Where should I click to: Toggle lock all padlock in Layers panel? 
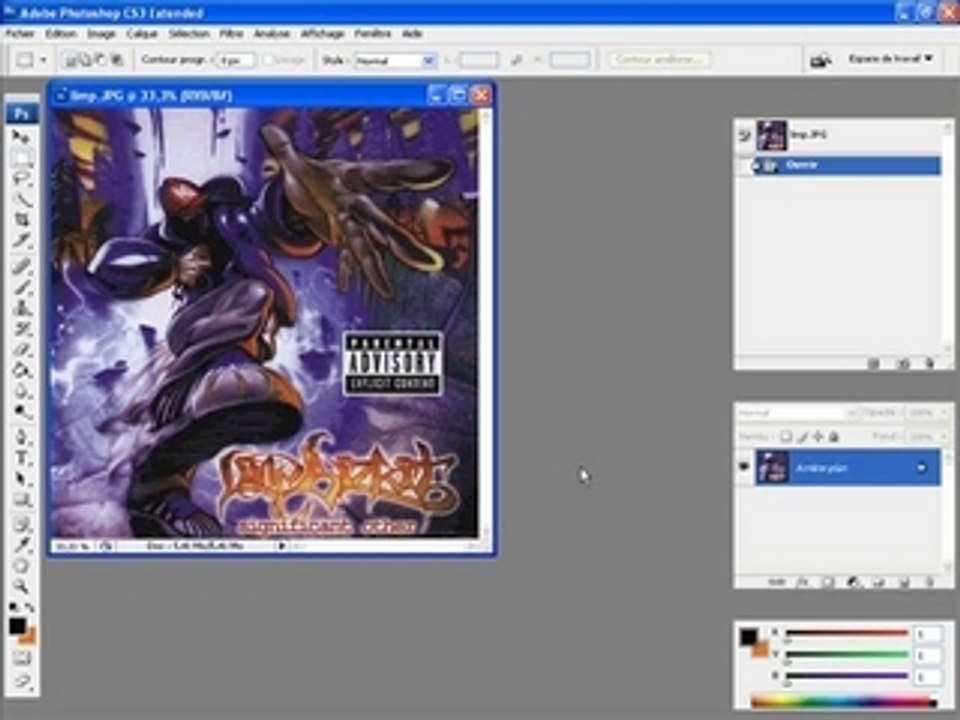(833, 437)
